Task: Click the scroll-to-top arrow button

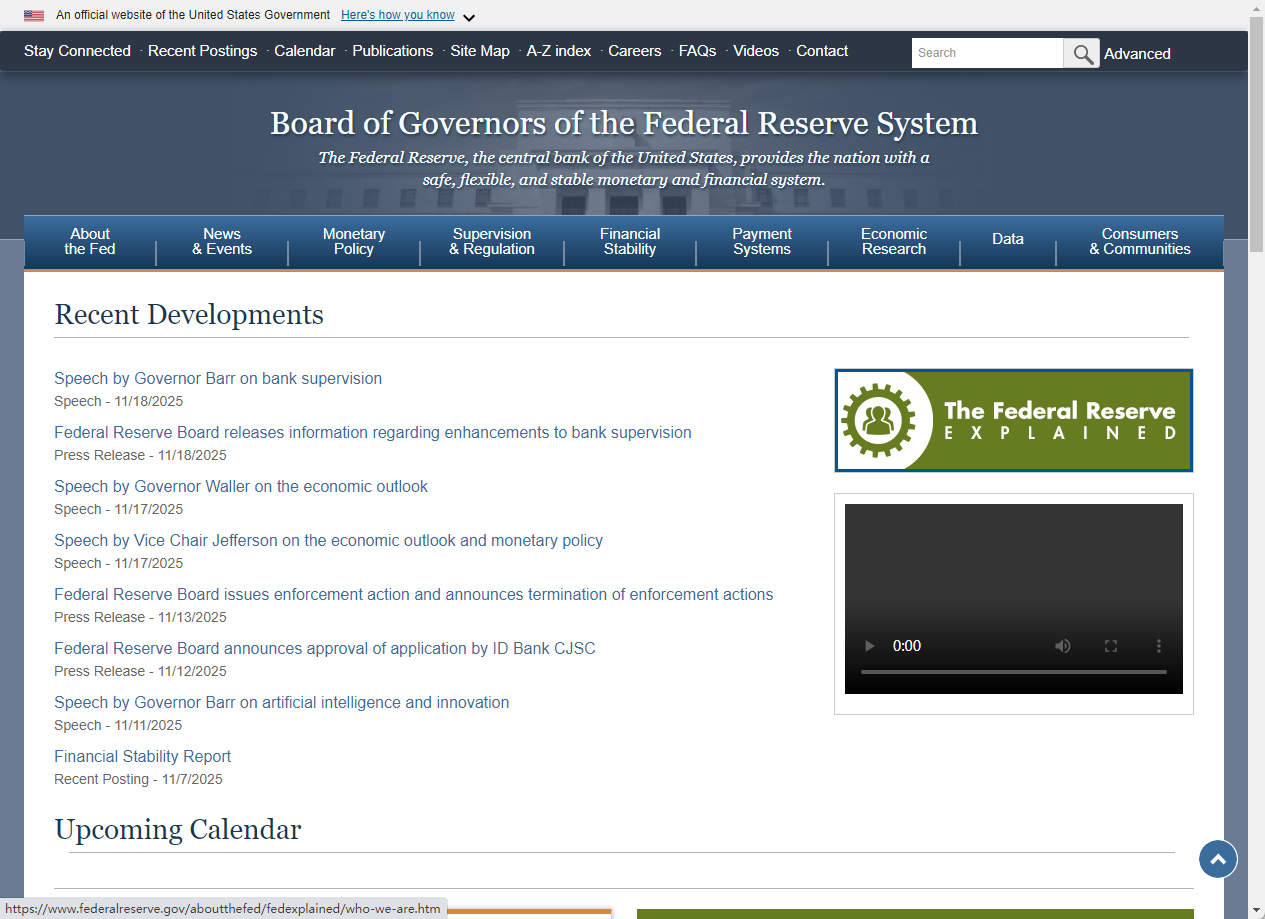Action: 1217,859
